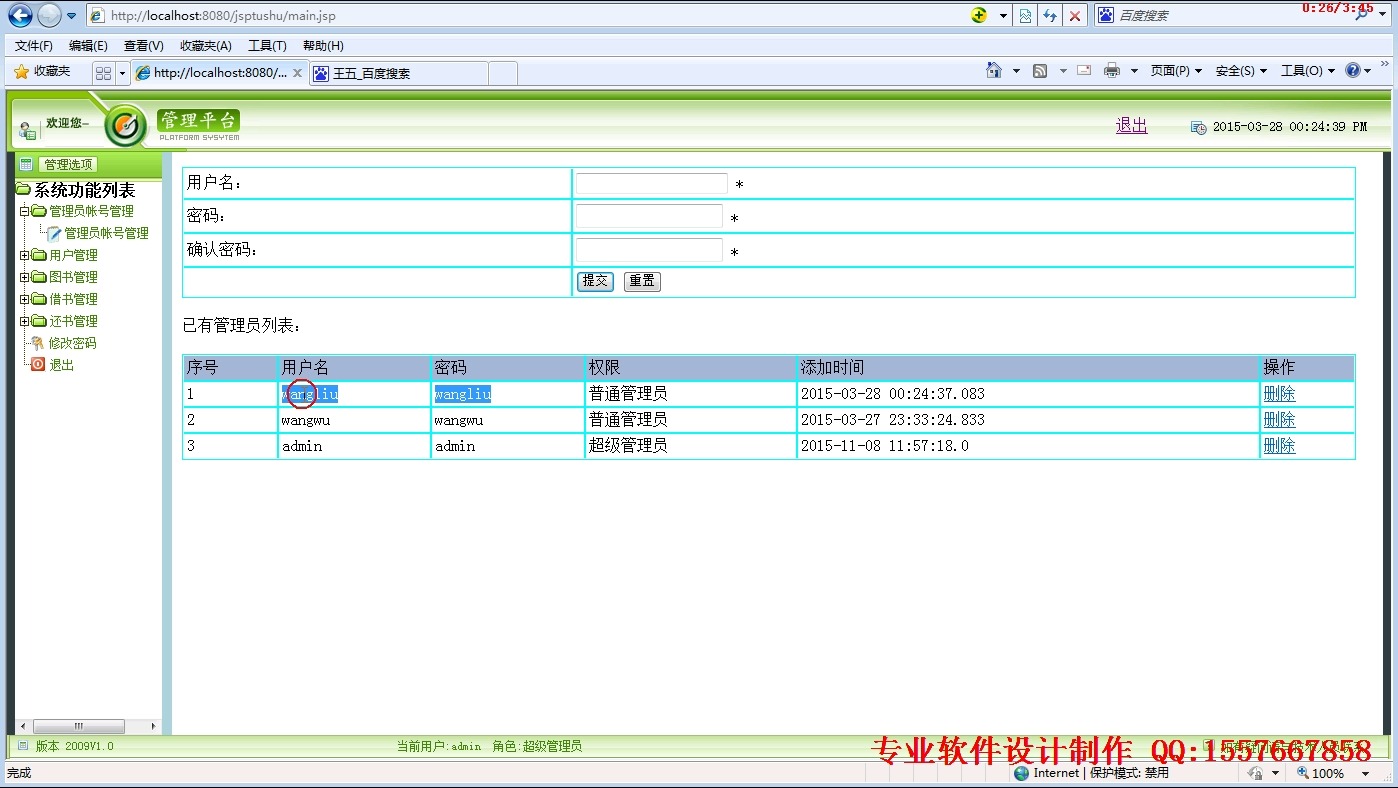Open a new blank tab

pos(503,73)
